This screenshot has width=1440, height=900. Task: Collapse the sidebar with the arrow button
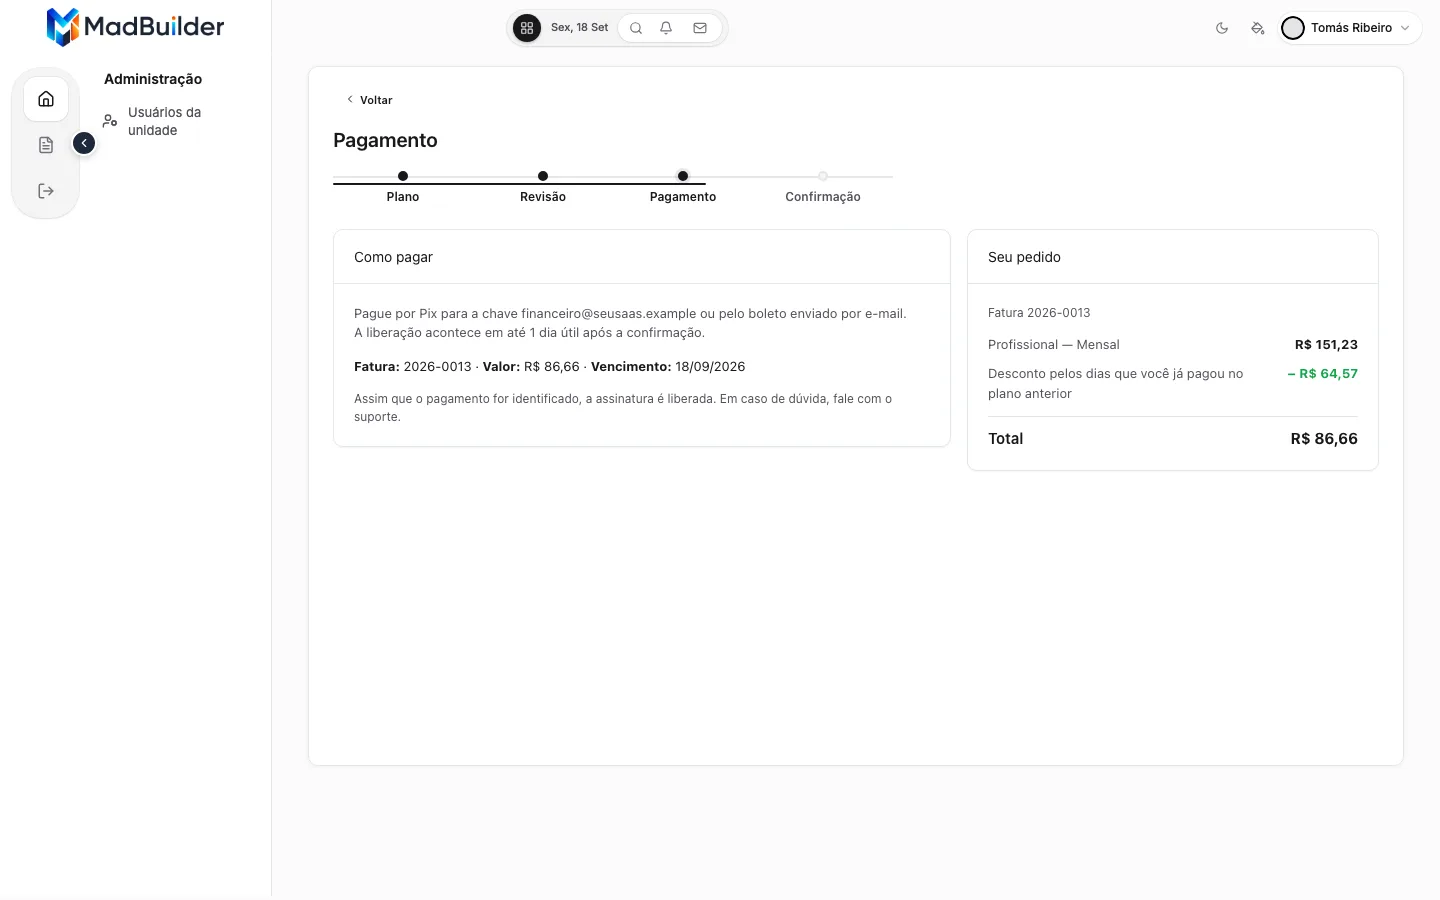[84, 143]
